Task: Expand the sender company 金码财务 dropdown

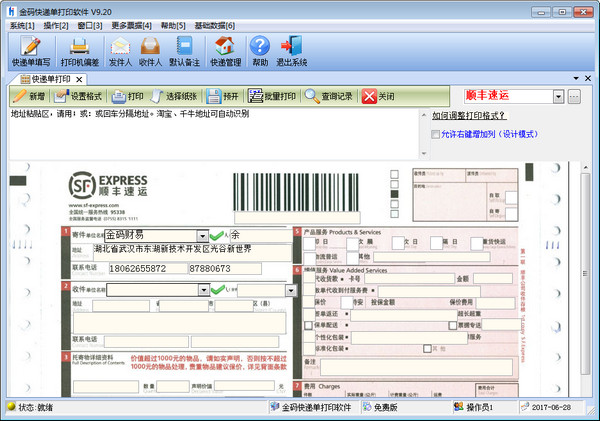Action: coord(203,235)
